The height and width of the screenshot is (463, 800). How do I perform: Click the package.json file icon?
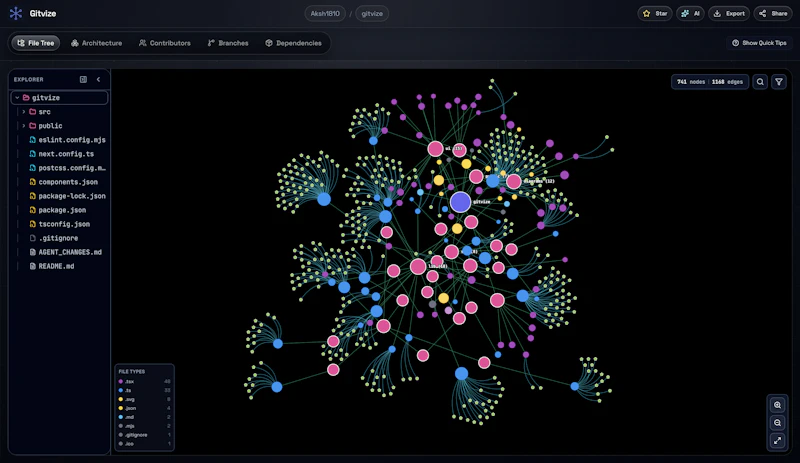33,210
